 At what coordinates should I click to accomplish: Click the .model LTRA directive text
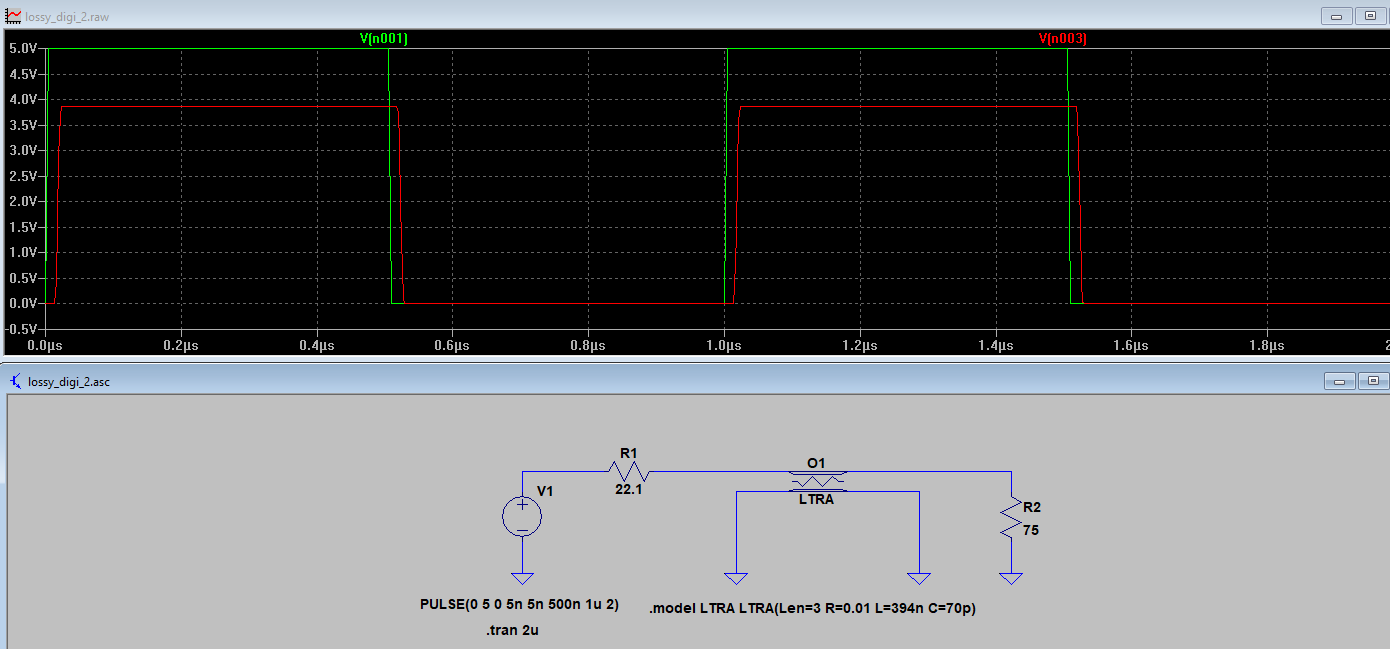coord(815,608)
